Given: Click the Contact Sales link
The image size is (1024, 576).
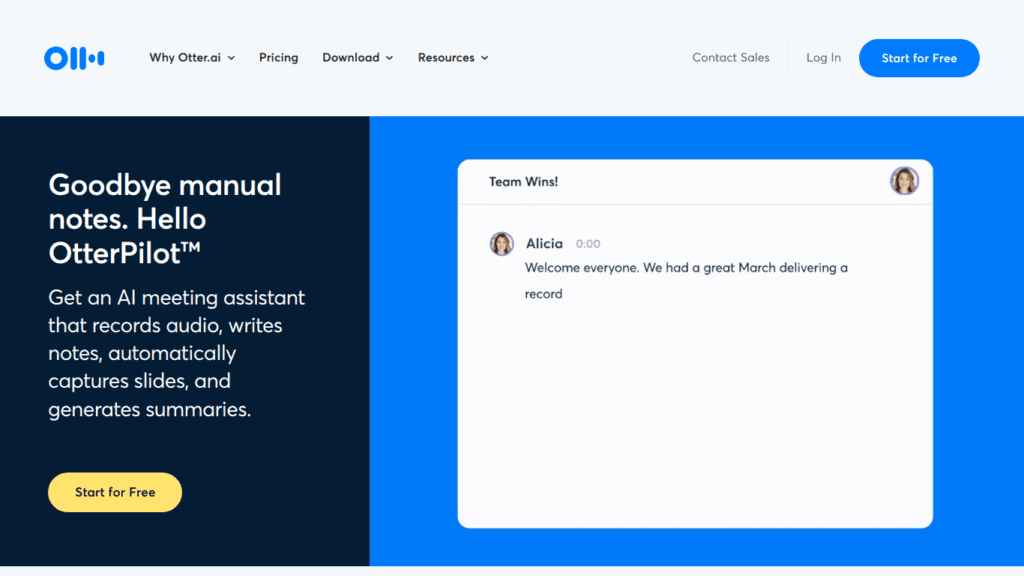Looking at the screenshot, I should pos(731,58).
